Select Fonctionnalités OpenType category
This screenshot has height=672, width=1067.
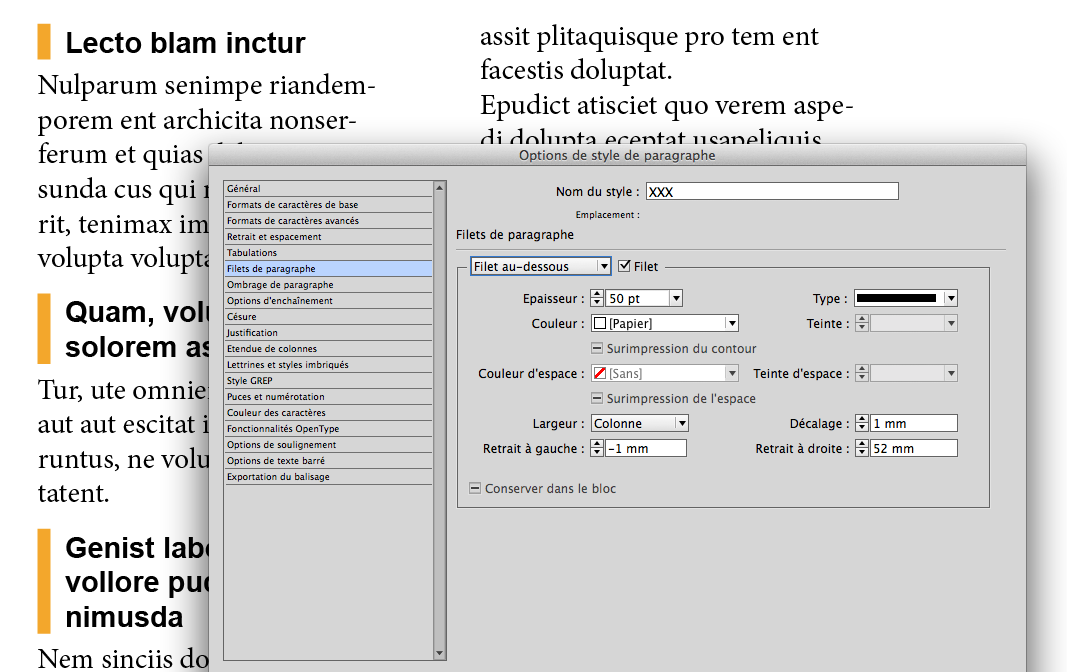click(x=328, y=428)
